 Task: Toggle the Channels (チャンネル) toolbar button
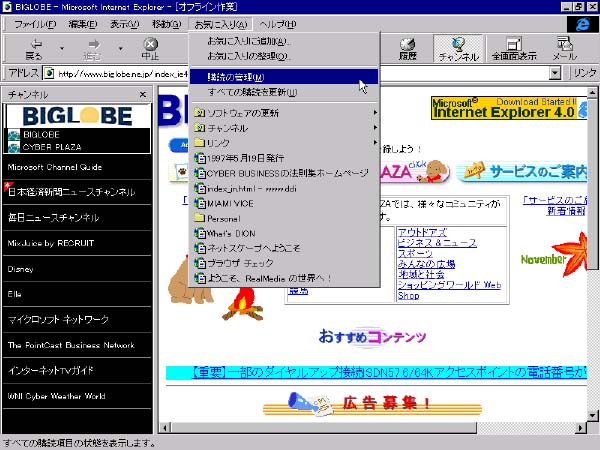459,49
